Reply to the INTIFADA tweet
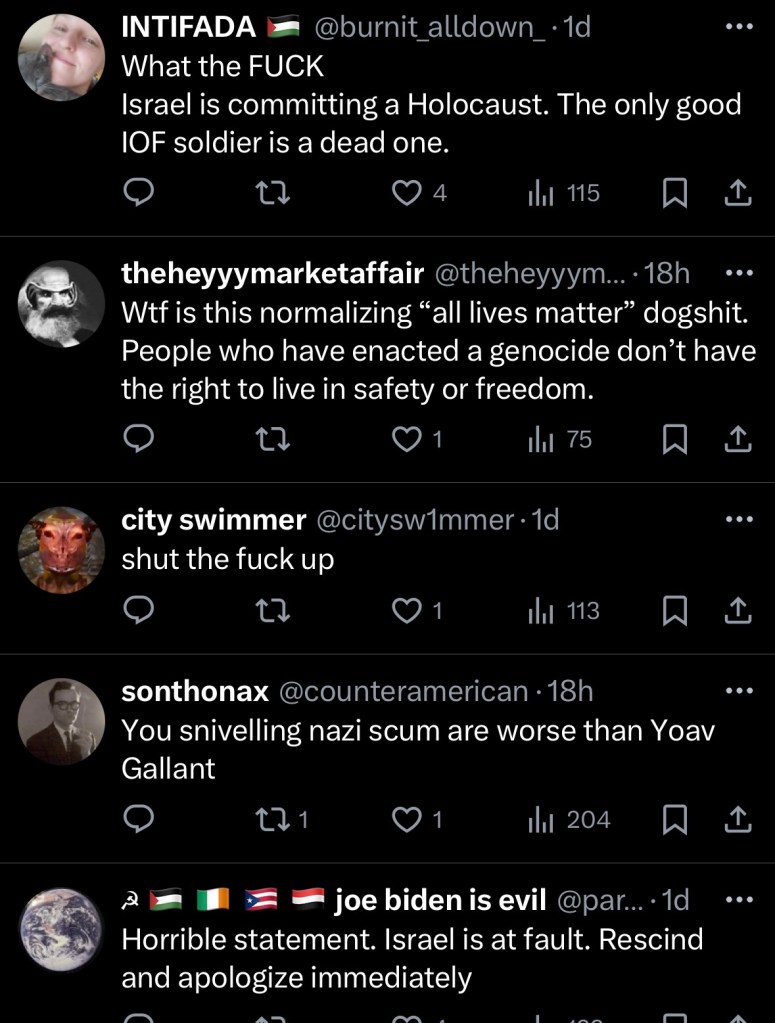This screenshot has height=1023, width=775. [x=136, y=193]
